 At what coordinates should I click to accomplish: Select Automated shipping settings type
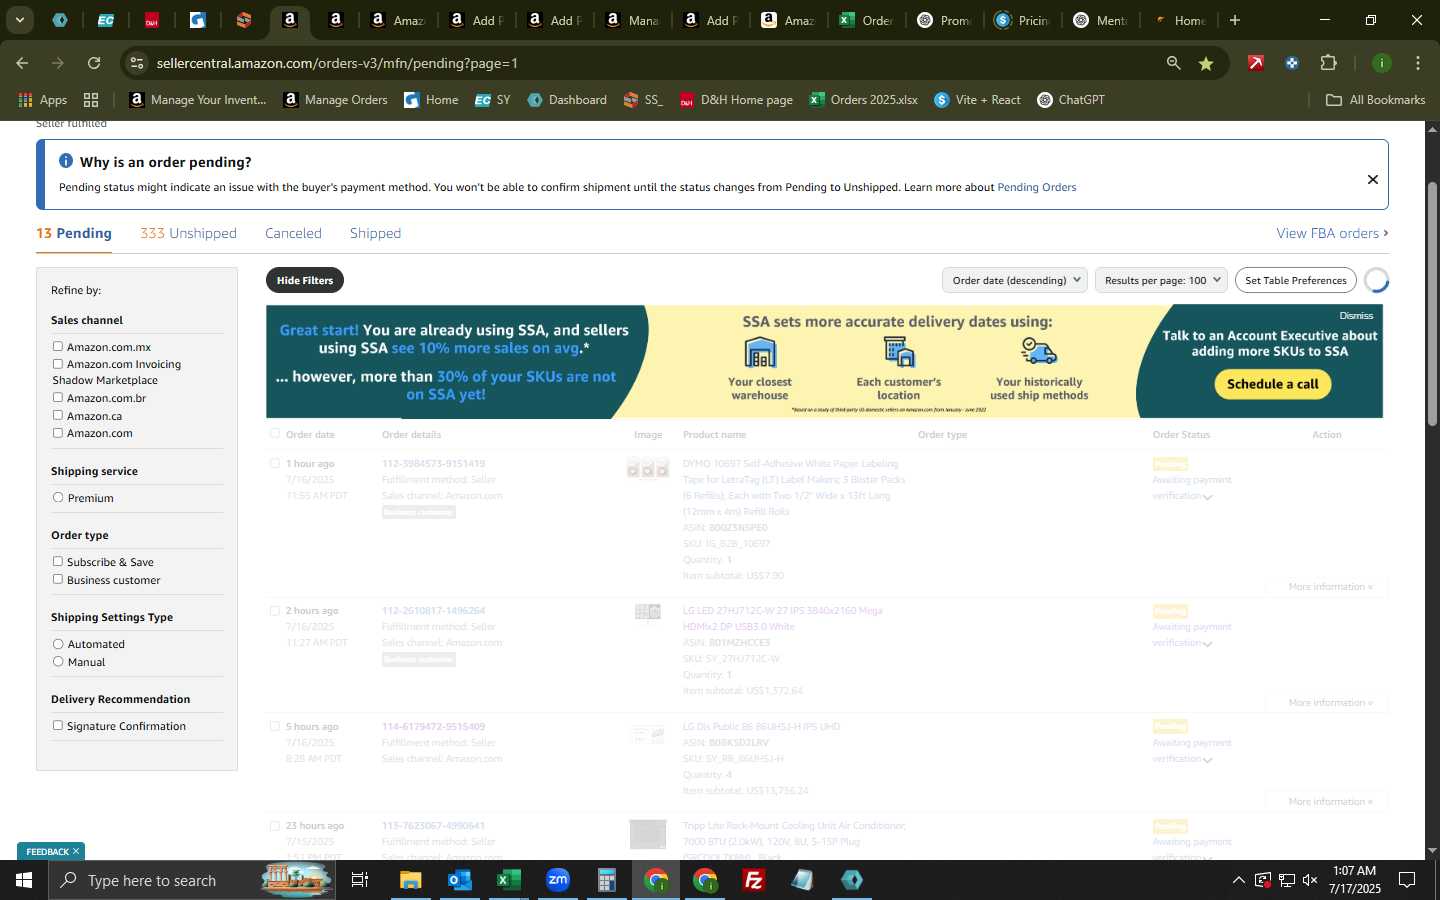[x=58, y=644]
